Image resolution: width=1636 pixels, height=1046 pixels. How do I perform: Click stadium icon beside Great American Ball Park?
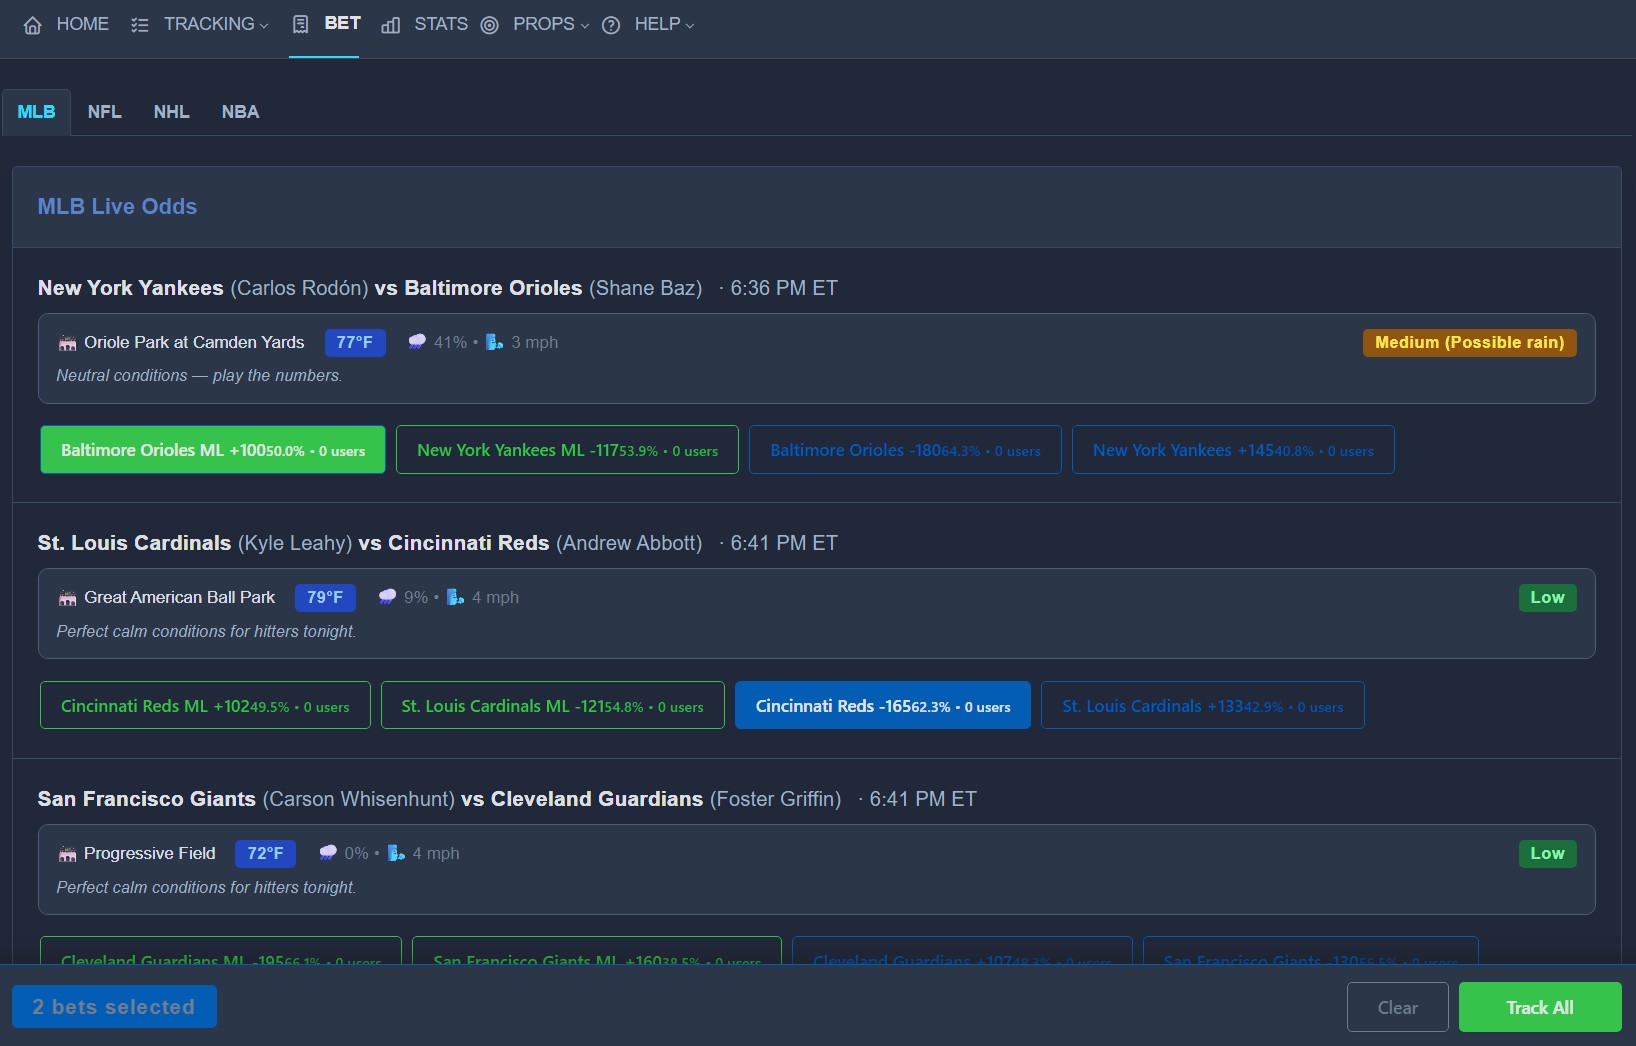pyautogui.click(x=67, y=598)
